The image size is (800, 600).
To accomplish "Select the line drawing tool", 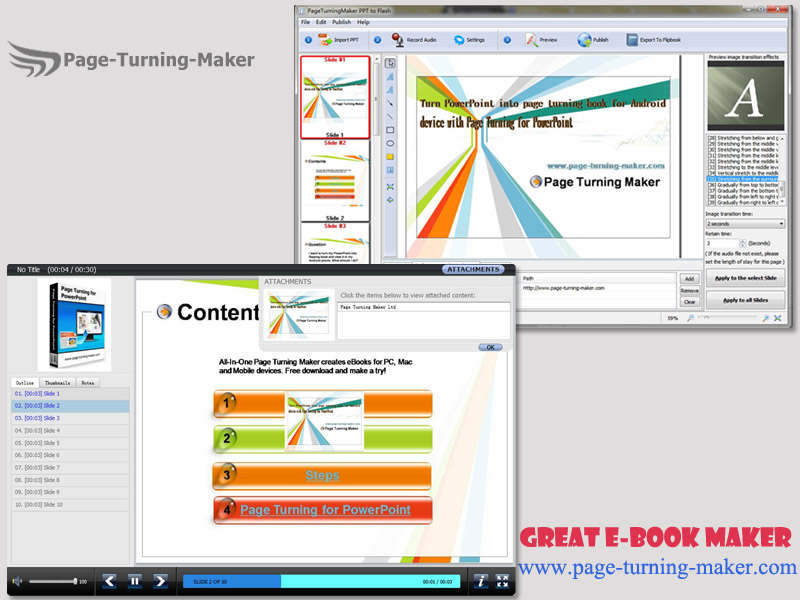I will (390, 116).
